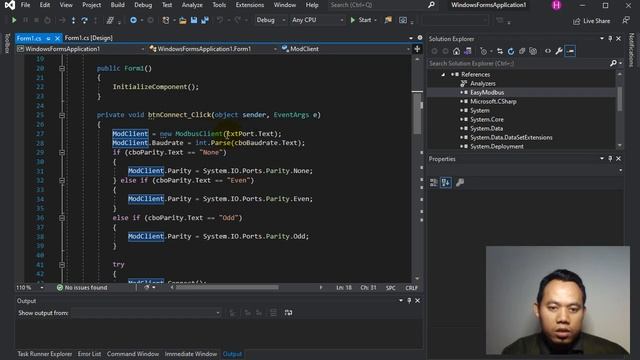Open the WindowsFormsApplication1.Form1 type dropdown
The height and width of the screenshot is (360, 640).
pyautogui.click(x=213, y=49)
